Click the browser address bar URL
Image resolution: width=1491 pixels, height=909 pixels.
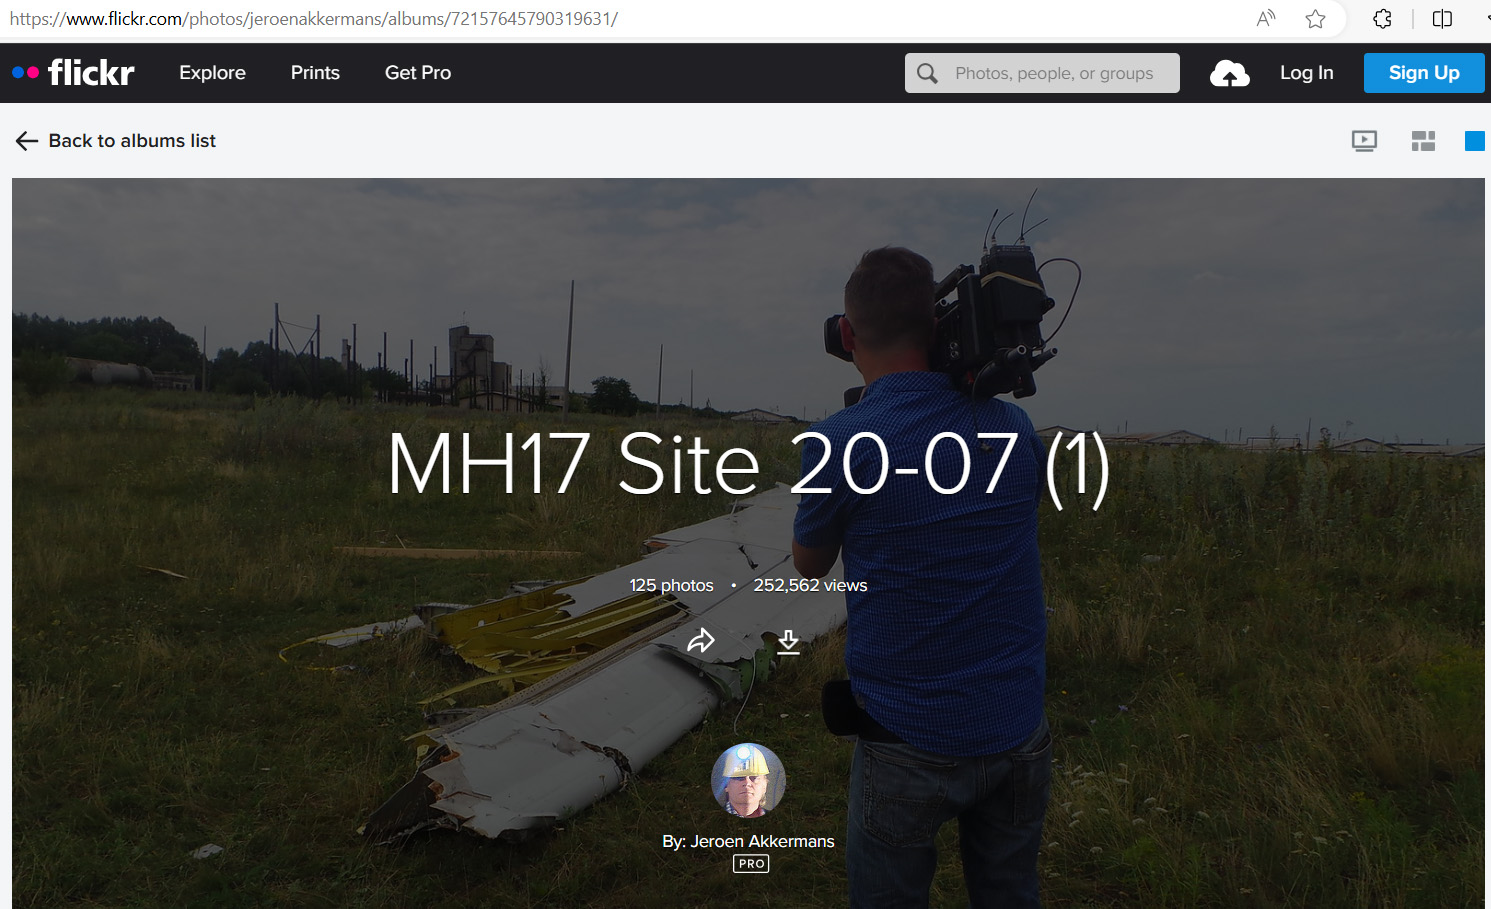coord(314,18)
